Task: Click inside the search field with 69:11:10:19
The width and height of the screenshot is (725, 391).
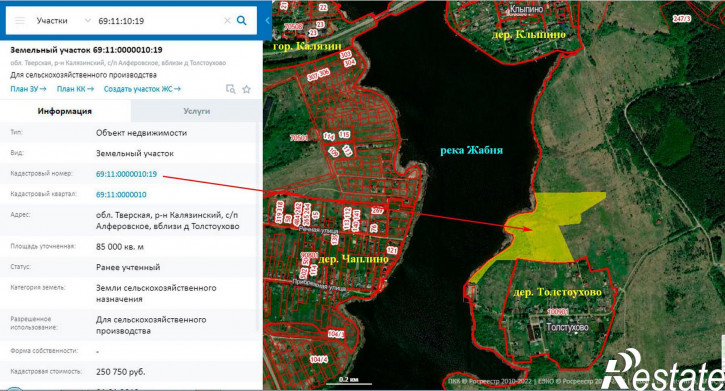Action: click(x=157, y=21)
